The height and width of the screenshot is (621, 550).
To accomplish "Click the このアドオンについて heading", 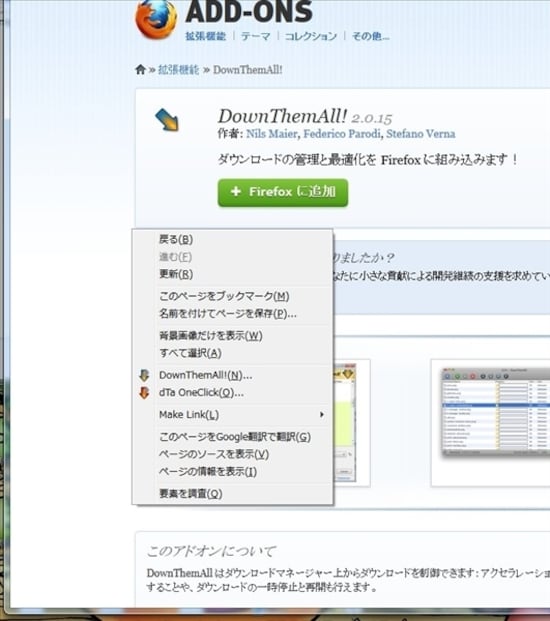I will tap(211, 551).
